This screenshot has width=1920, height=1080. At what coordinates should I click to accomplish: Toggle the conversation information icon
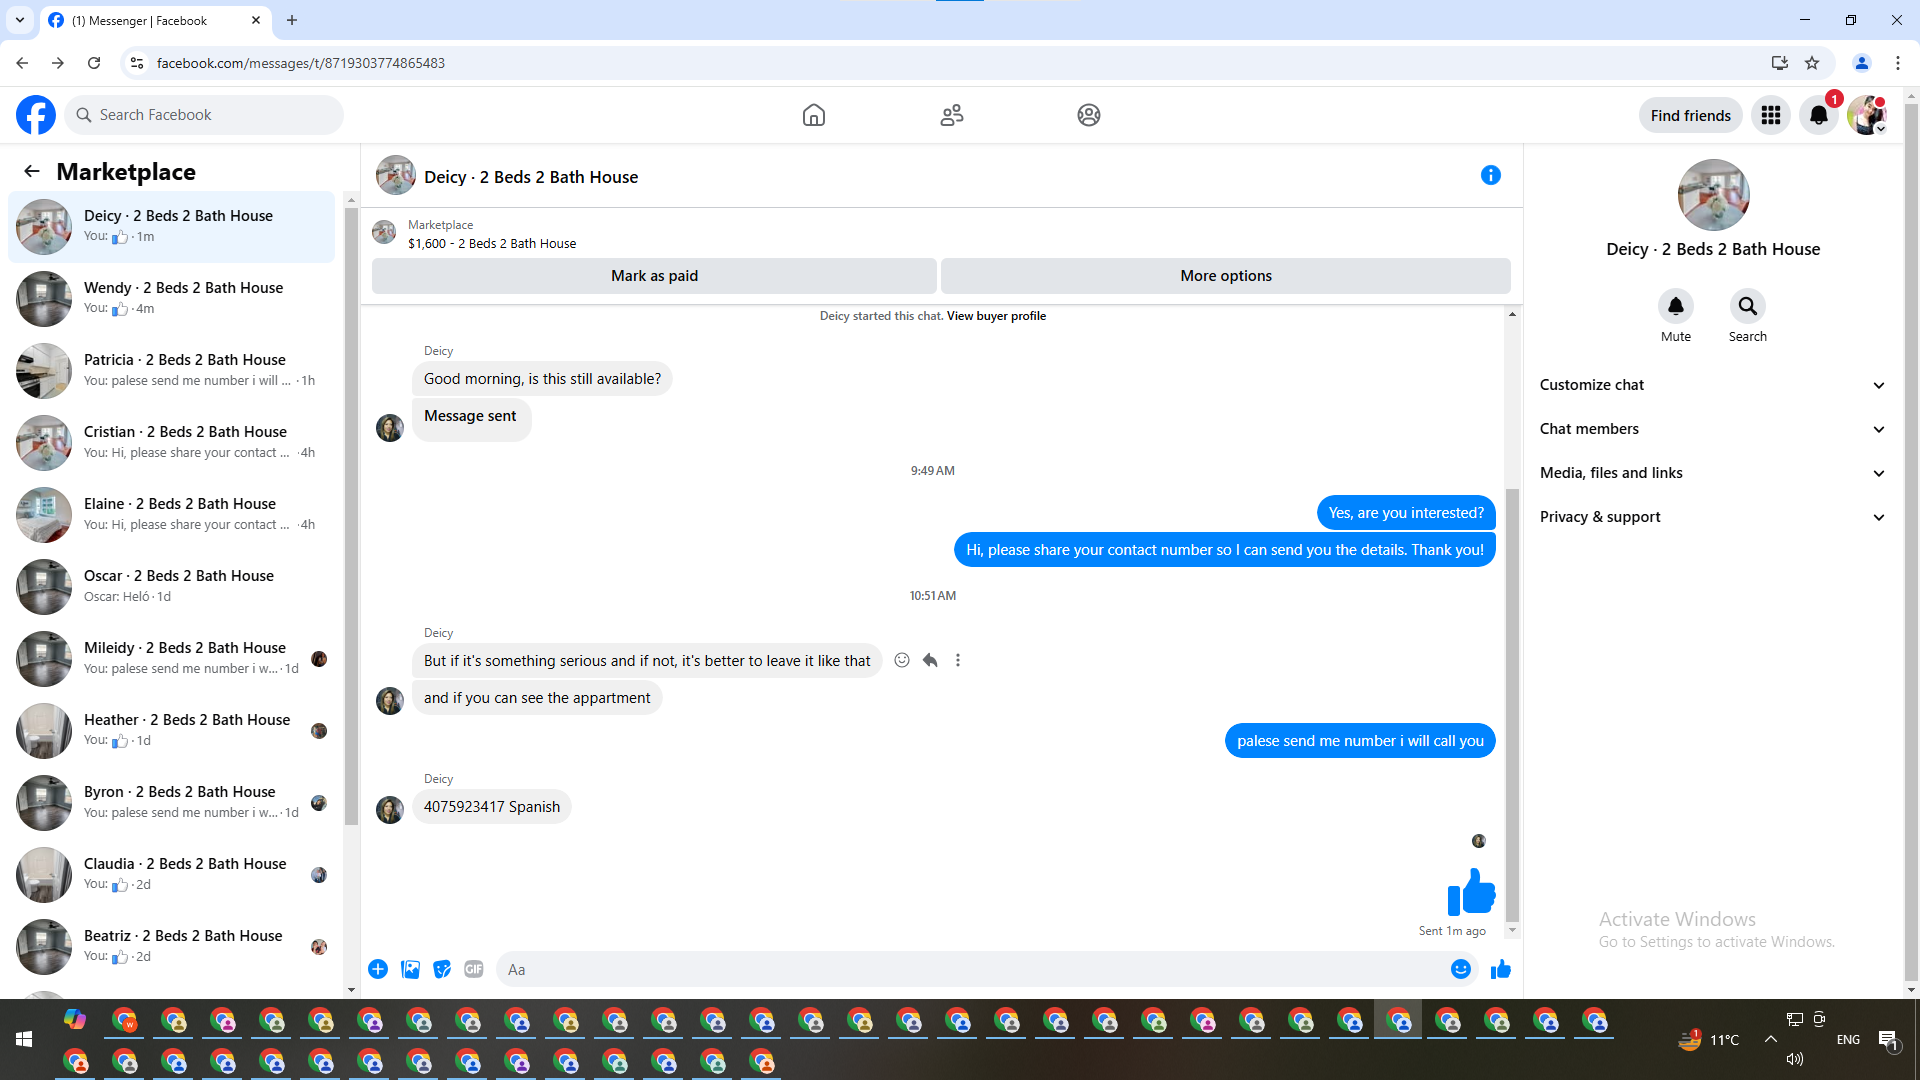pyautogui.click(x=1491, y=175)
